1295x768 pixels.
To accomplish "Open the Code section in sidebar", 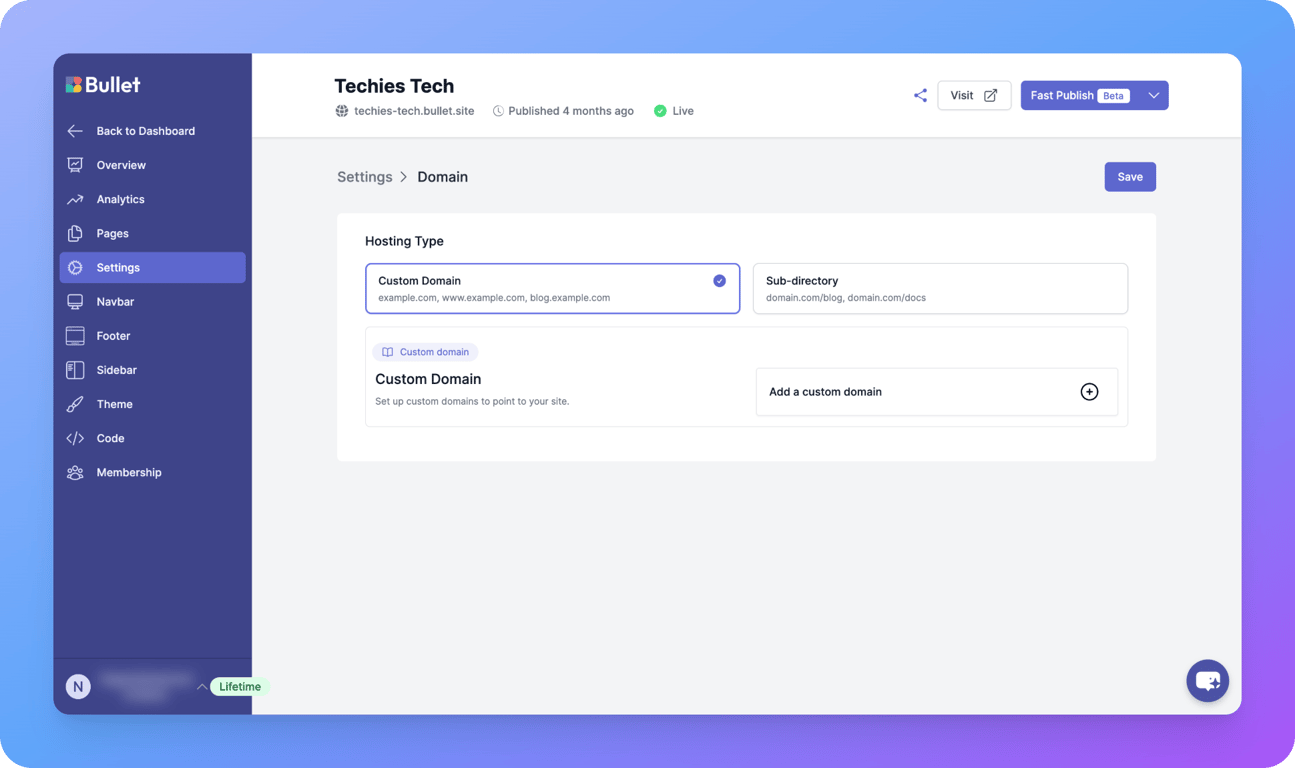I will click(110, 438).
